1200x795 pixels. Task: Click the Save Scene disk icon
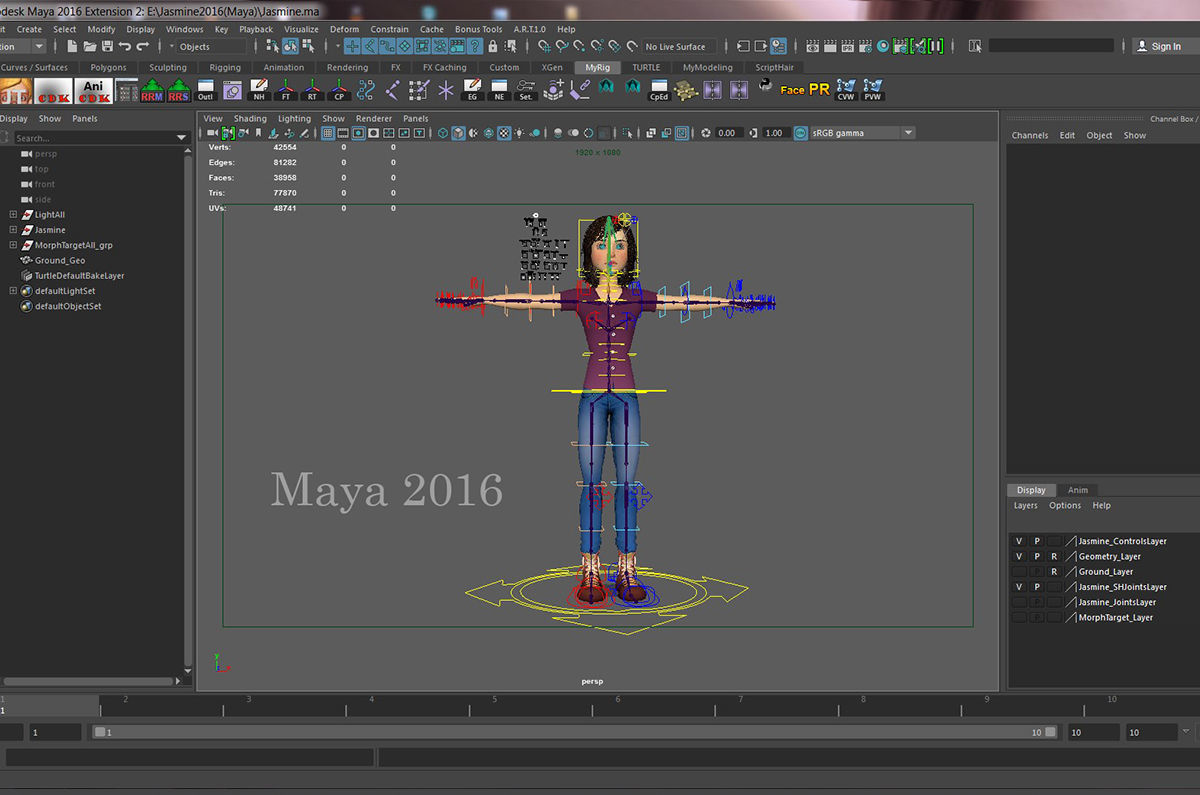107,46
